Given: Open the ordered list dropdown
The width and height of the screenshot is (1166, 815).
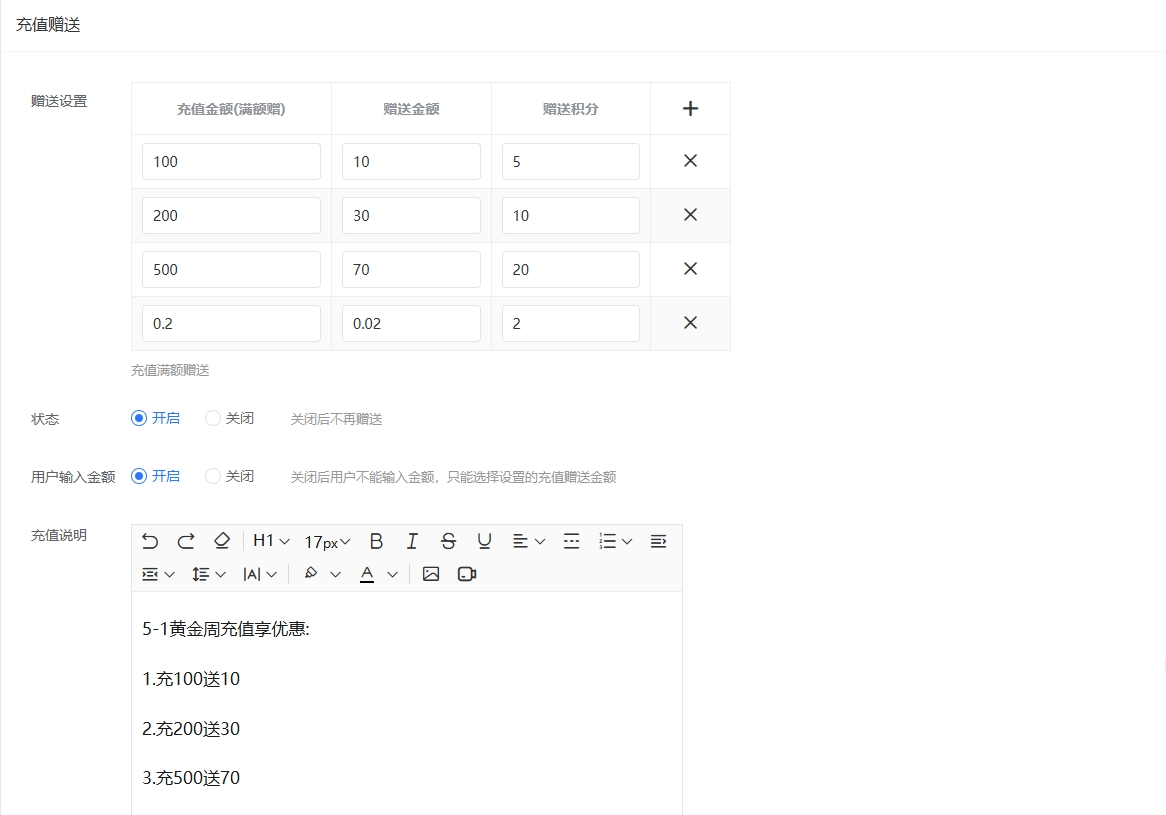Looking at the screenshot, I should pos(615,541).
